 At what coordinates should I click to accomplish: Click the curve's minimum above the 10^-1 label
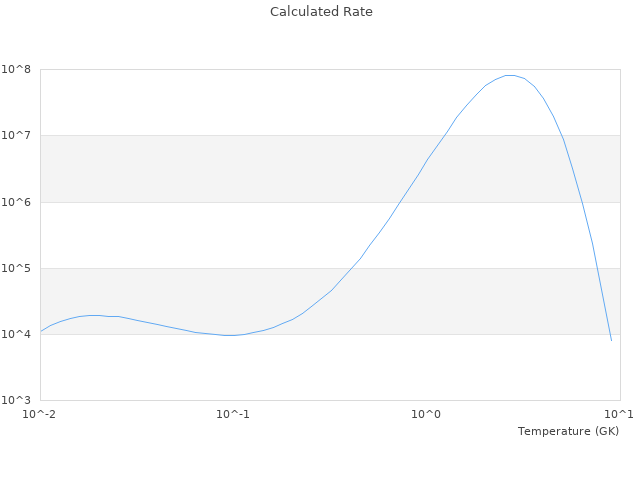[230, 335]
